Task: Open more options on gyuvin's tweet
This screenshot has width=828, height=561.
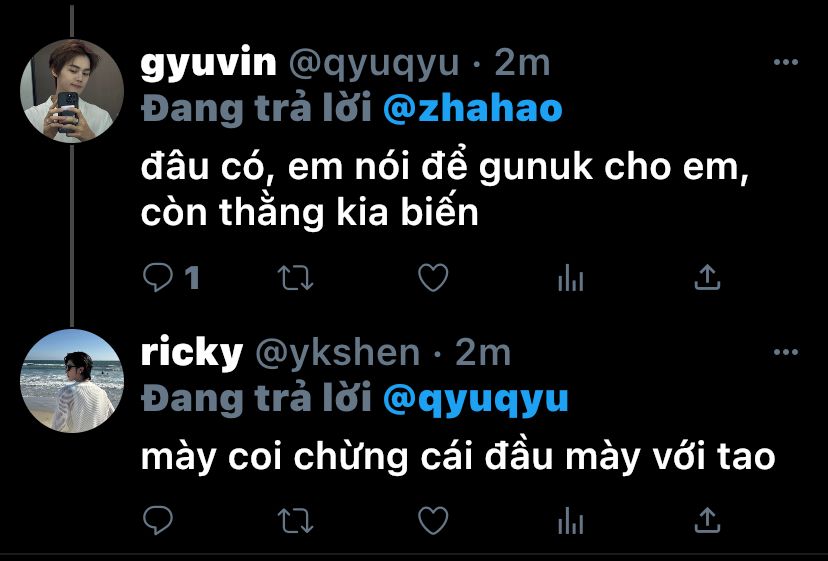Action: click(x=785, y=62)
